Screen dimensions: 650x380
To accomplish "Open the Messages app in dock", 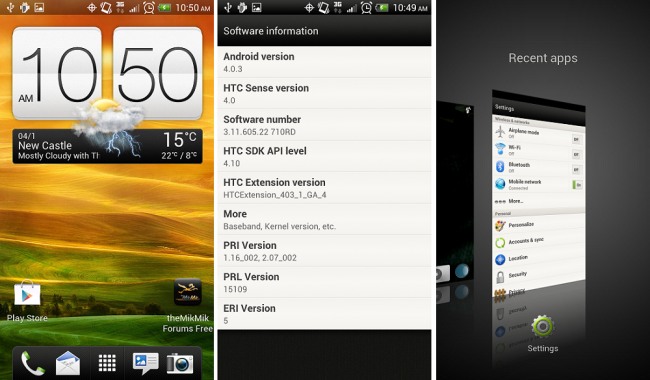I will click(146, 363).
